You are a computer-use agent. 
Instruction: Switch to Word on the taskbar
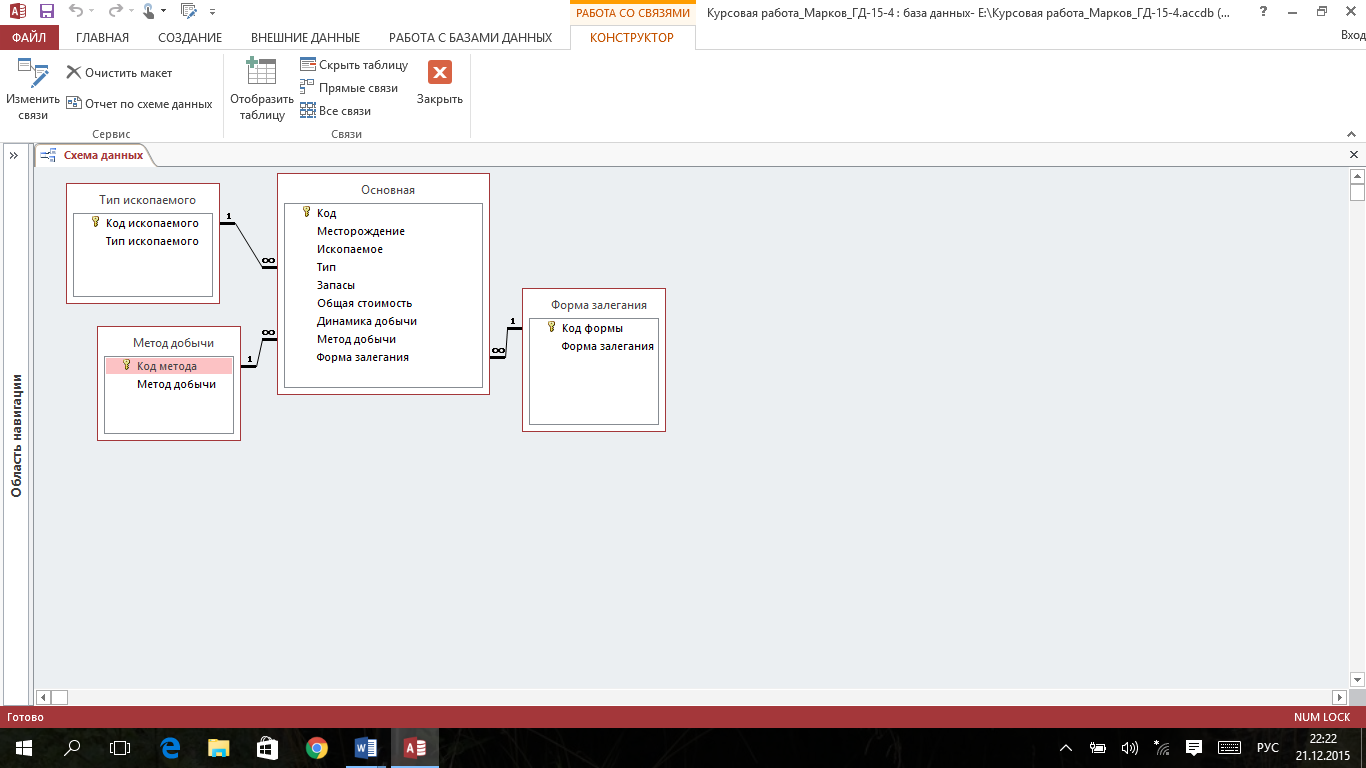(365, 748)
